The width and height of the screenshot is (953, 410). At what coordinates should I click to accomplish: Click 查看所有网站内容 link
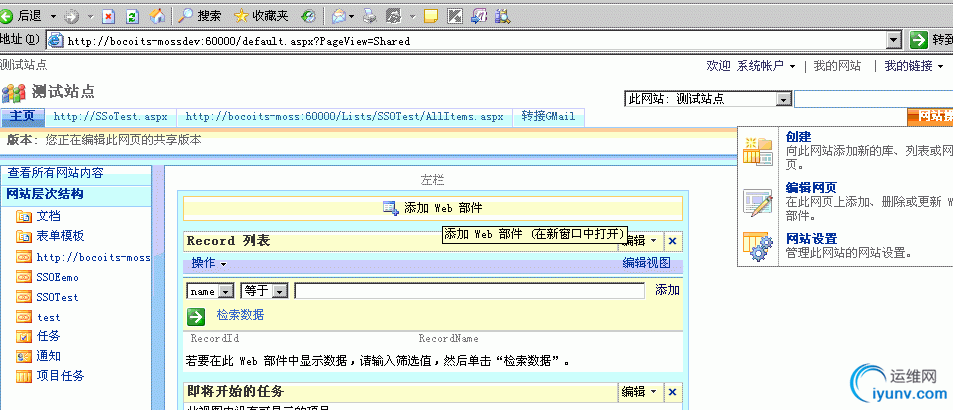point(55,173)
